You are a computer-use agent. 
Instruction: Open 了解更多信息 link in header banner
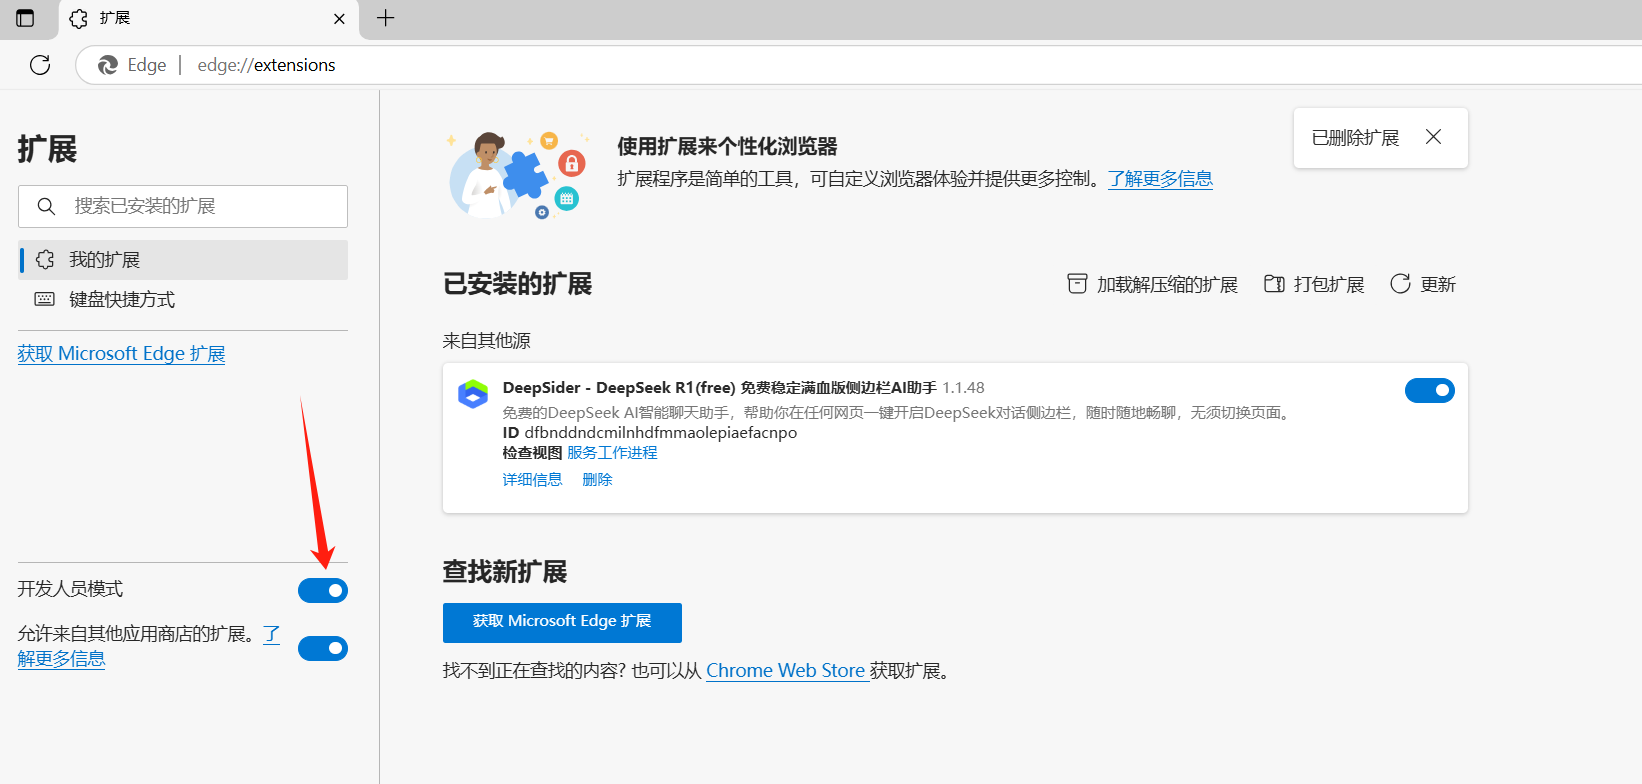click(1160, 179)
